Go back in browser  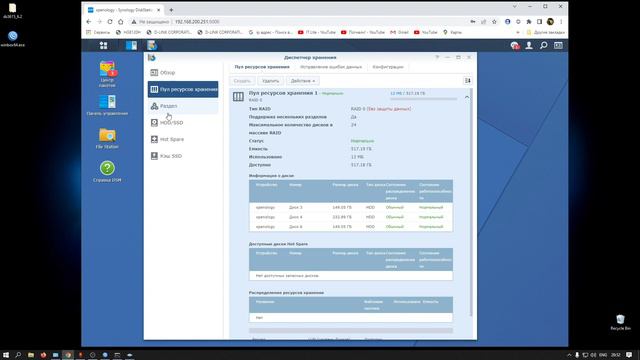coord(89,22)
